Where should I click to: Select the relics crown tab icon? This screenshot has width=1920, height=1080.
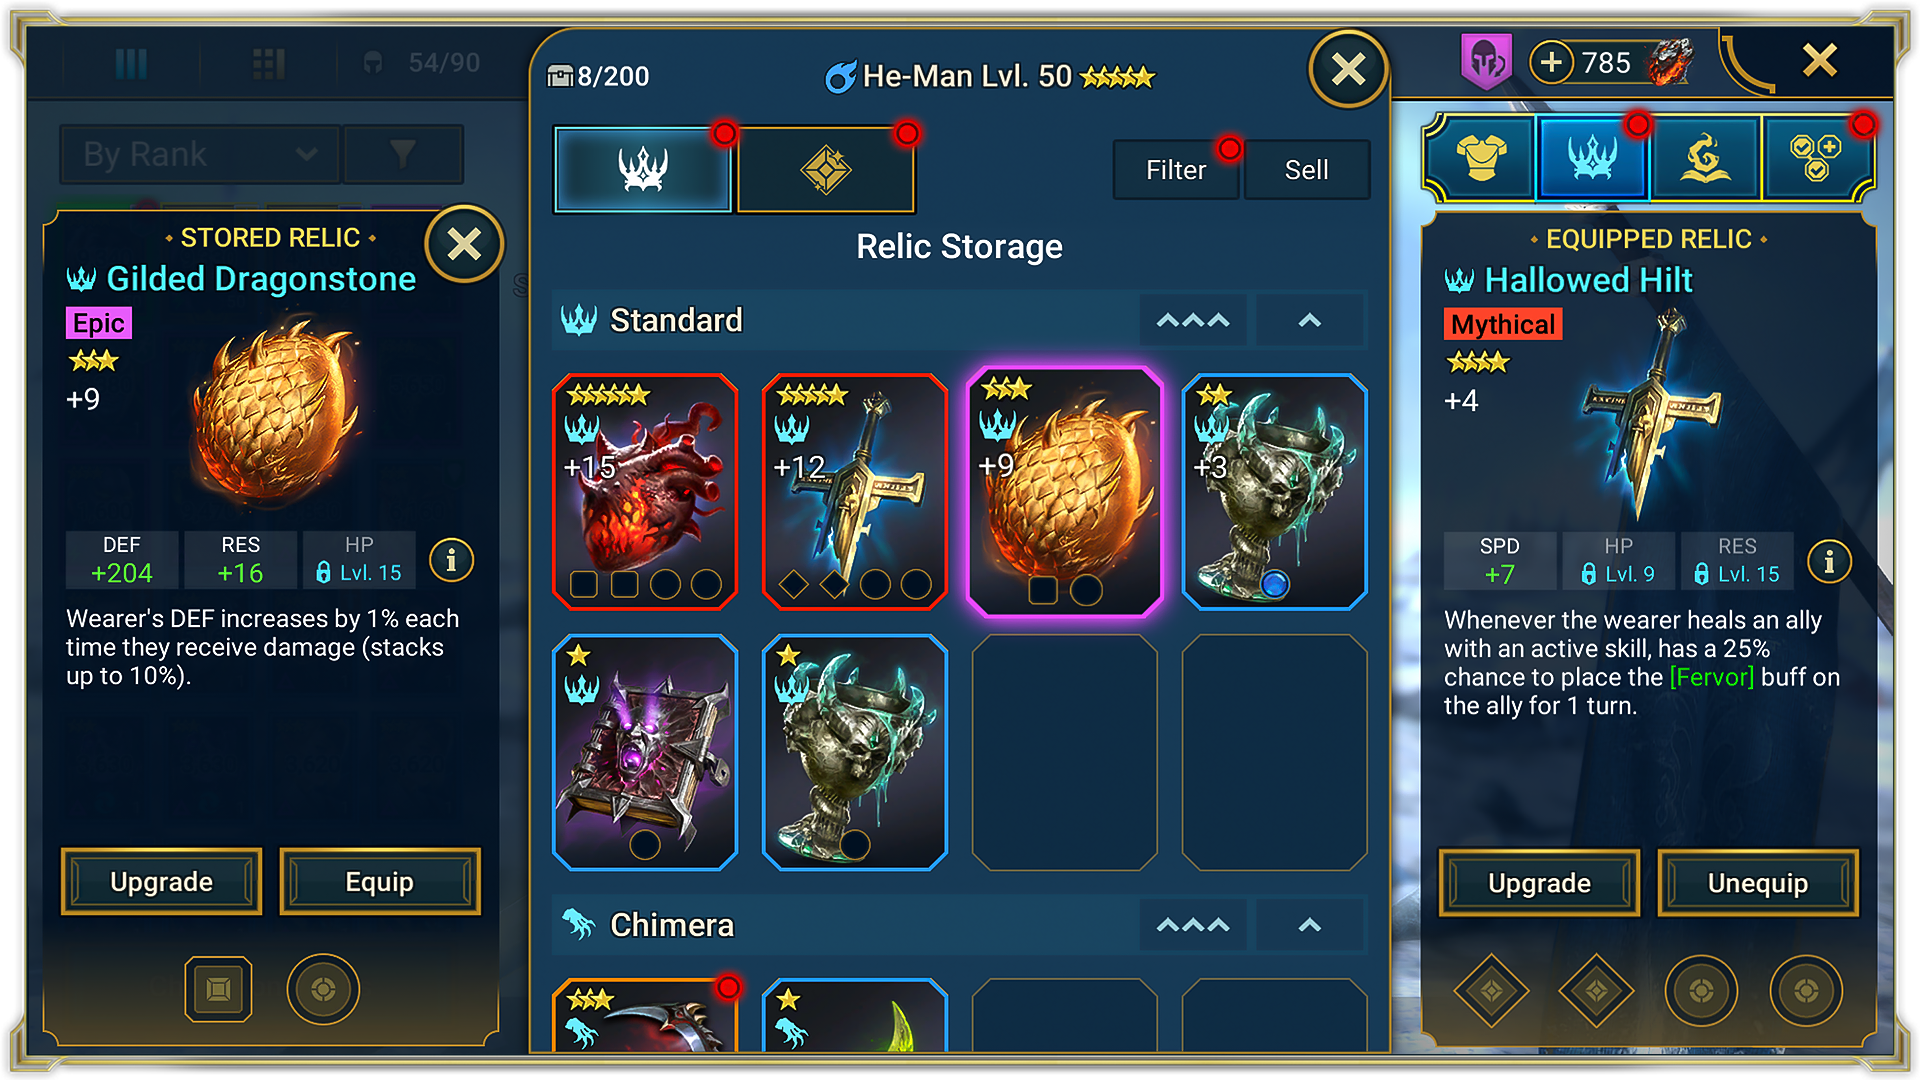click(1592, 158)
